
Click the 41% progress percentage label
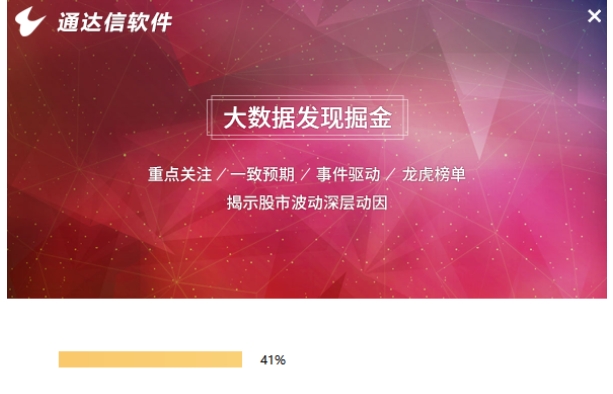(x=273, y=360)
